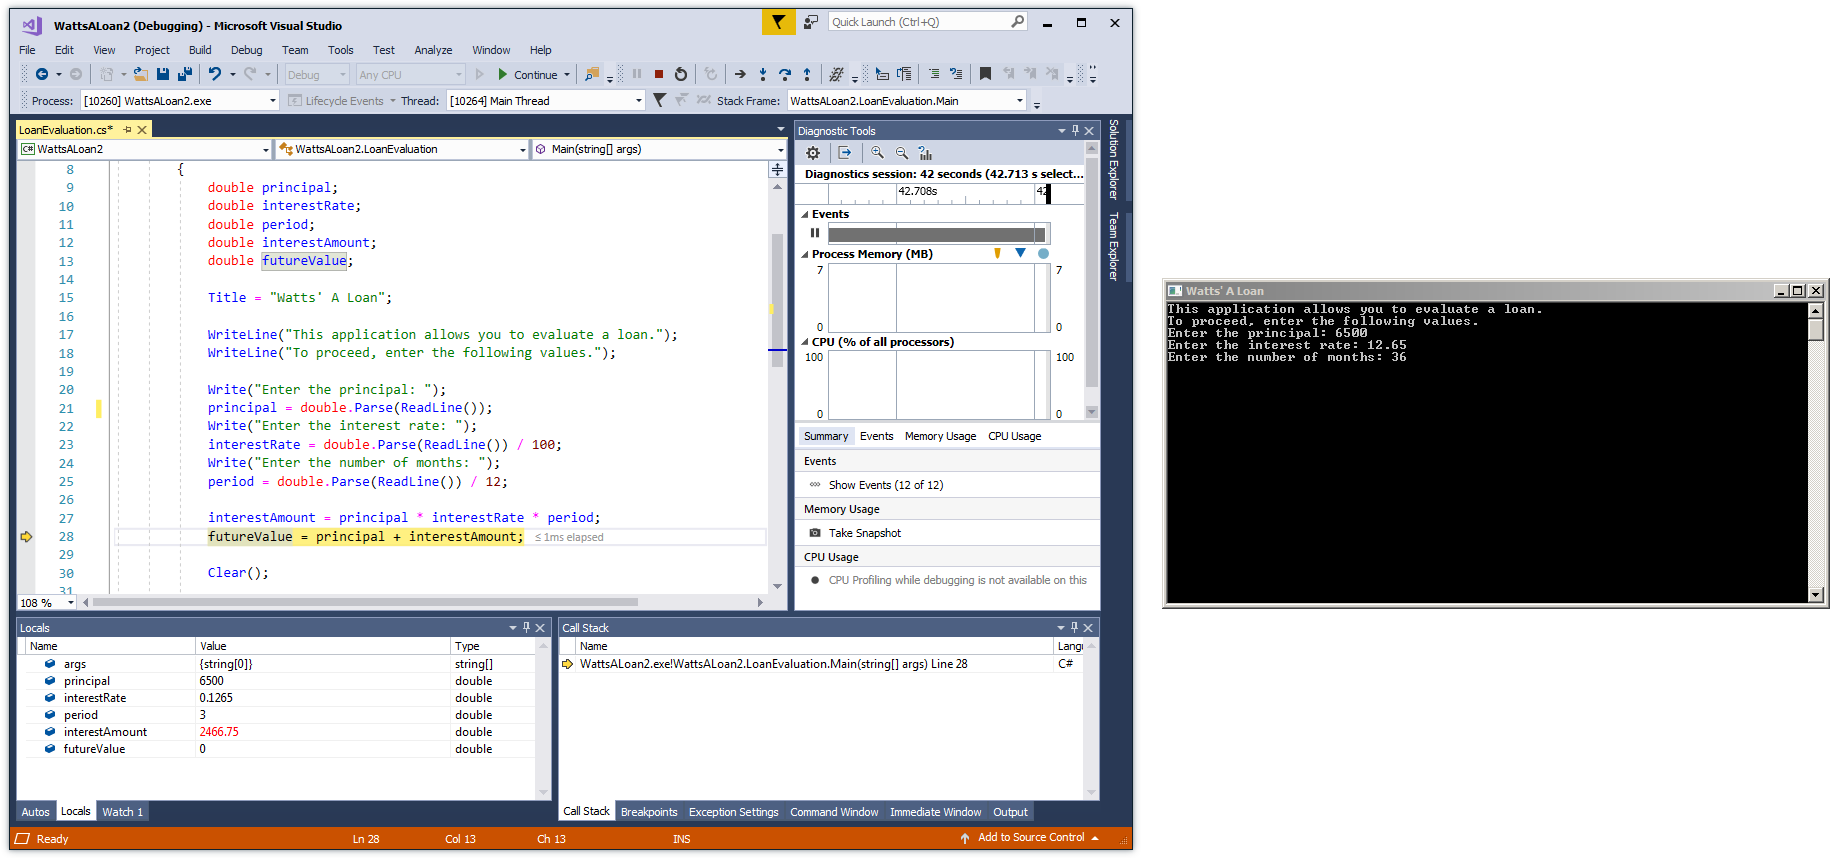Open the Process dropdown listing WattsALoan2.exe
1837x858 pixels.
(x=272, y=100)
